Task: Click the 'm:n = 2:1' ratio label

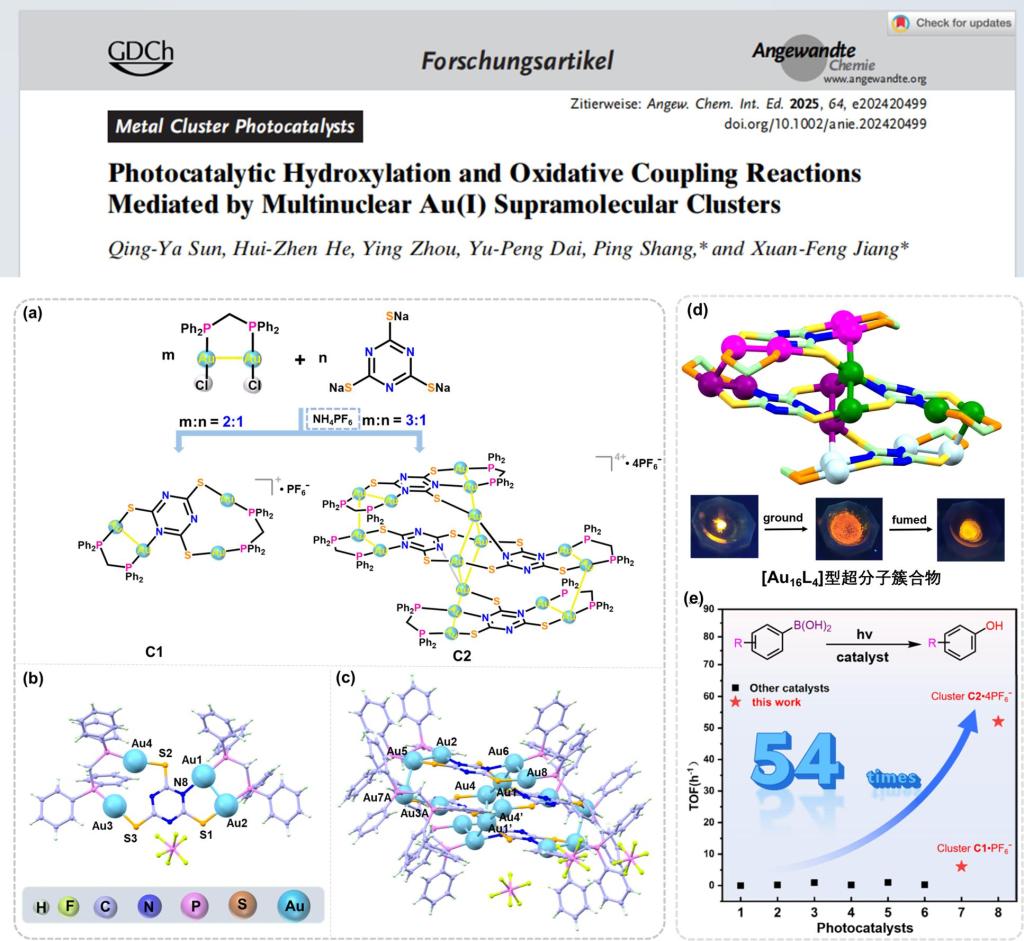Action: 211,422
